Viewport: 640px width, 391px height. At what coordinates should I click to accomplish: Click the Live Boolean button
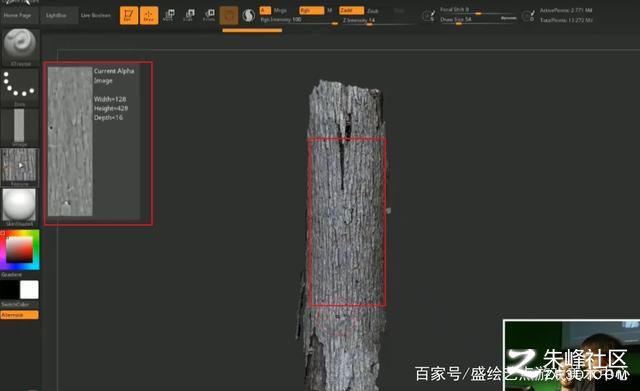[x=96, y=15]
